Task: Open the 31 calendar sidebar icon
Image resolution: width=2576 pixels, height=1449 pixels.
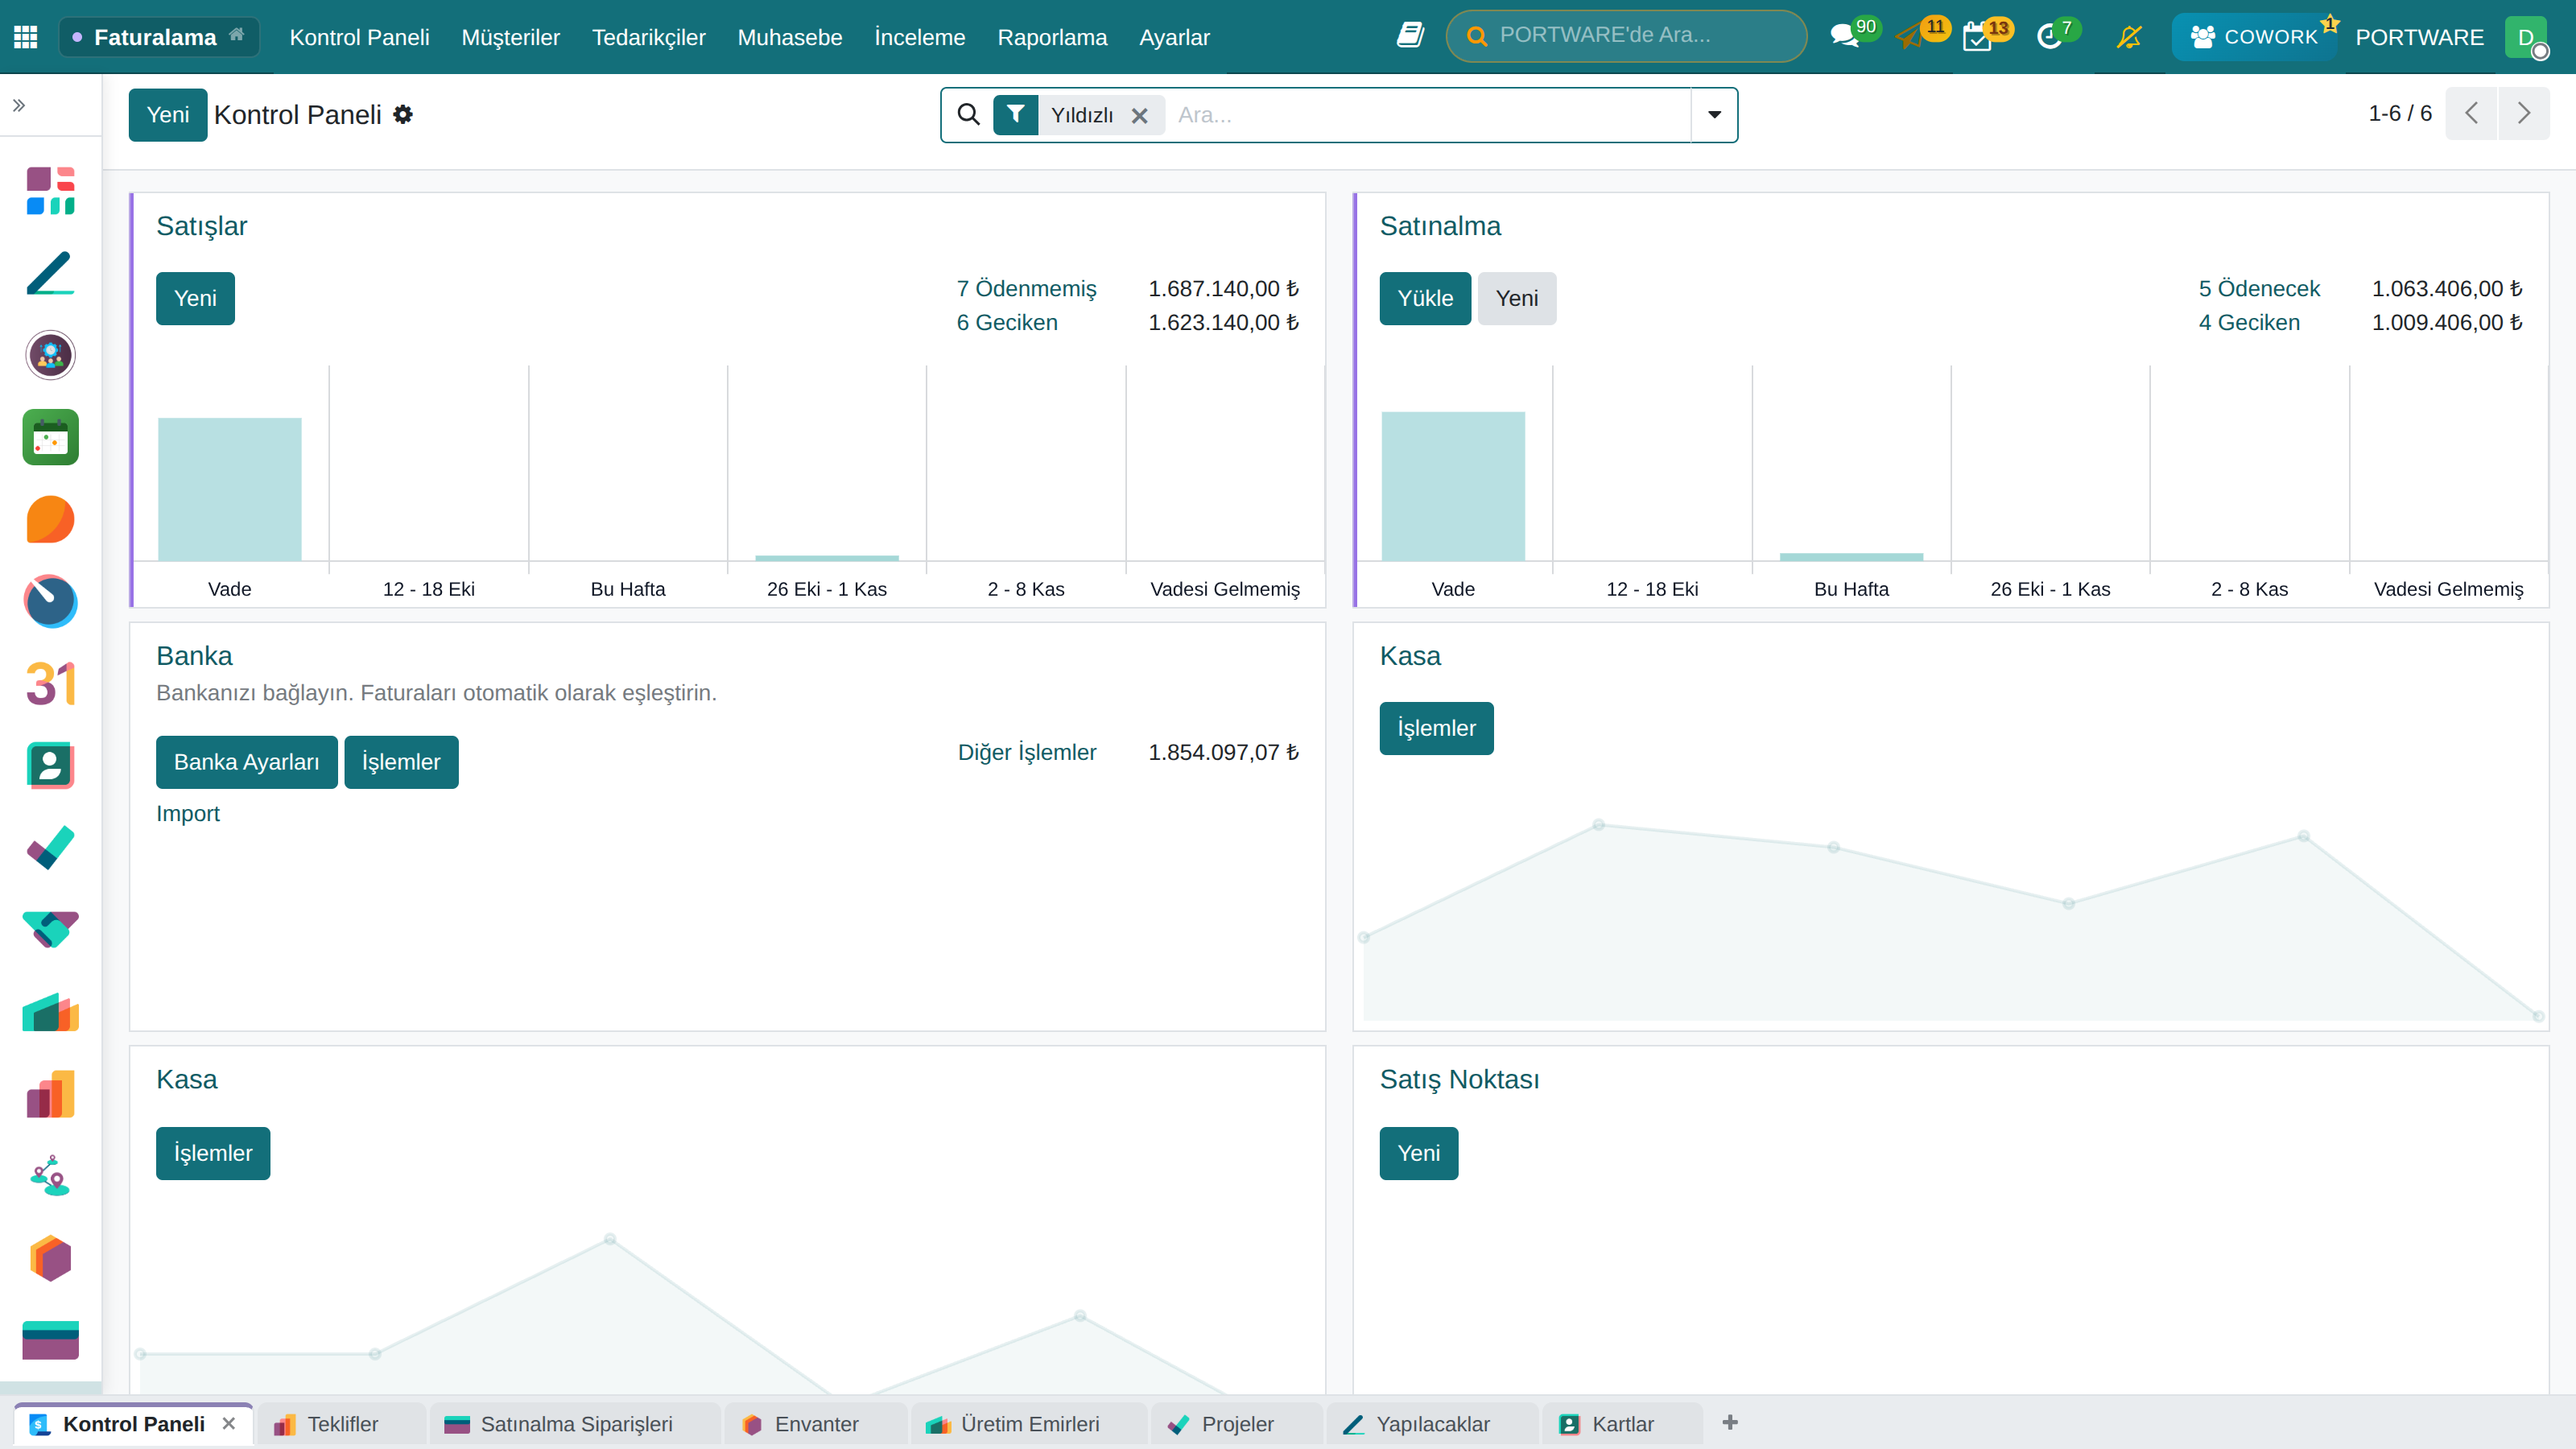Action: tap(50, 683)
